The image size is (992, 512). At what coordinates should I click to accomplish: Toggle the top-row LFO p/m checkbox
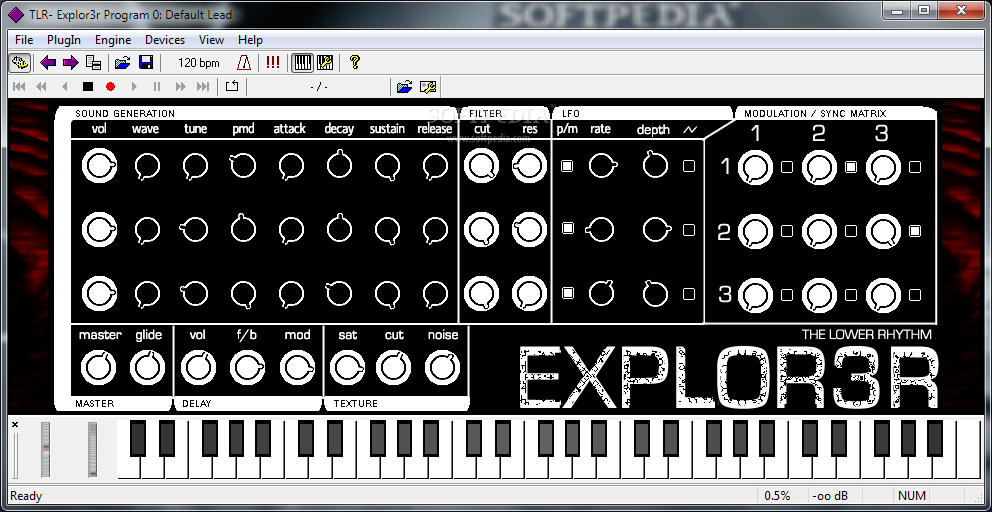pyautogui.click(x=567, y=166)
